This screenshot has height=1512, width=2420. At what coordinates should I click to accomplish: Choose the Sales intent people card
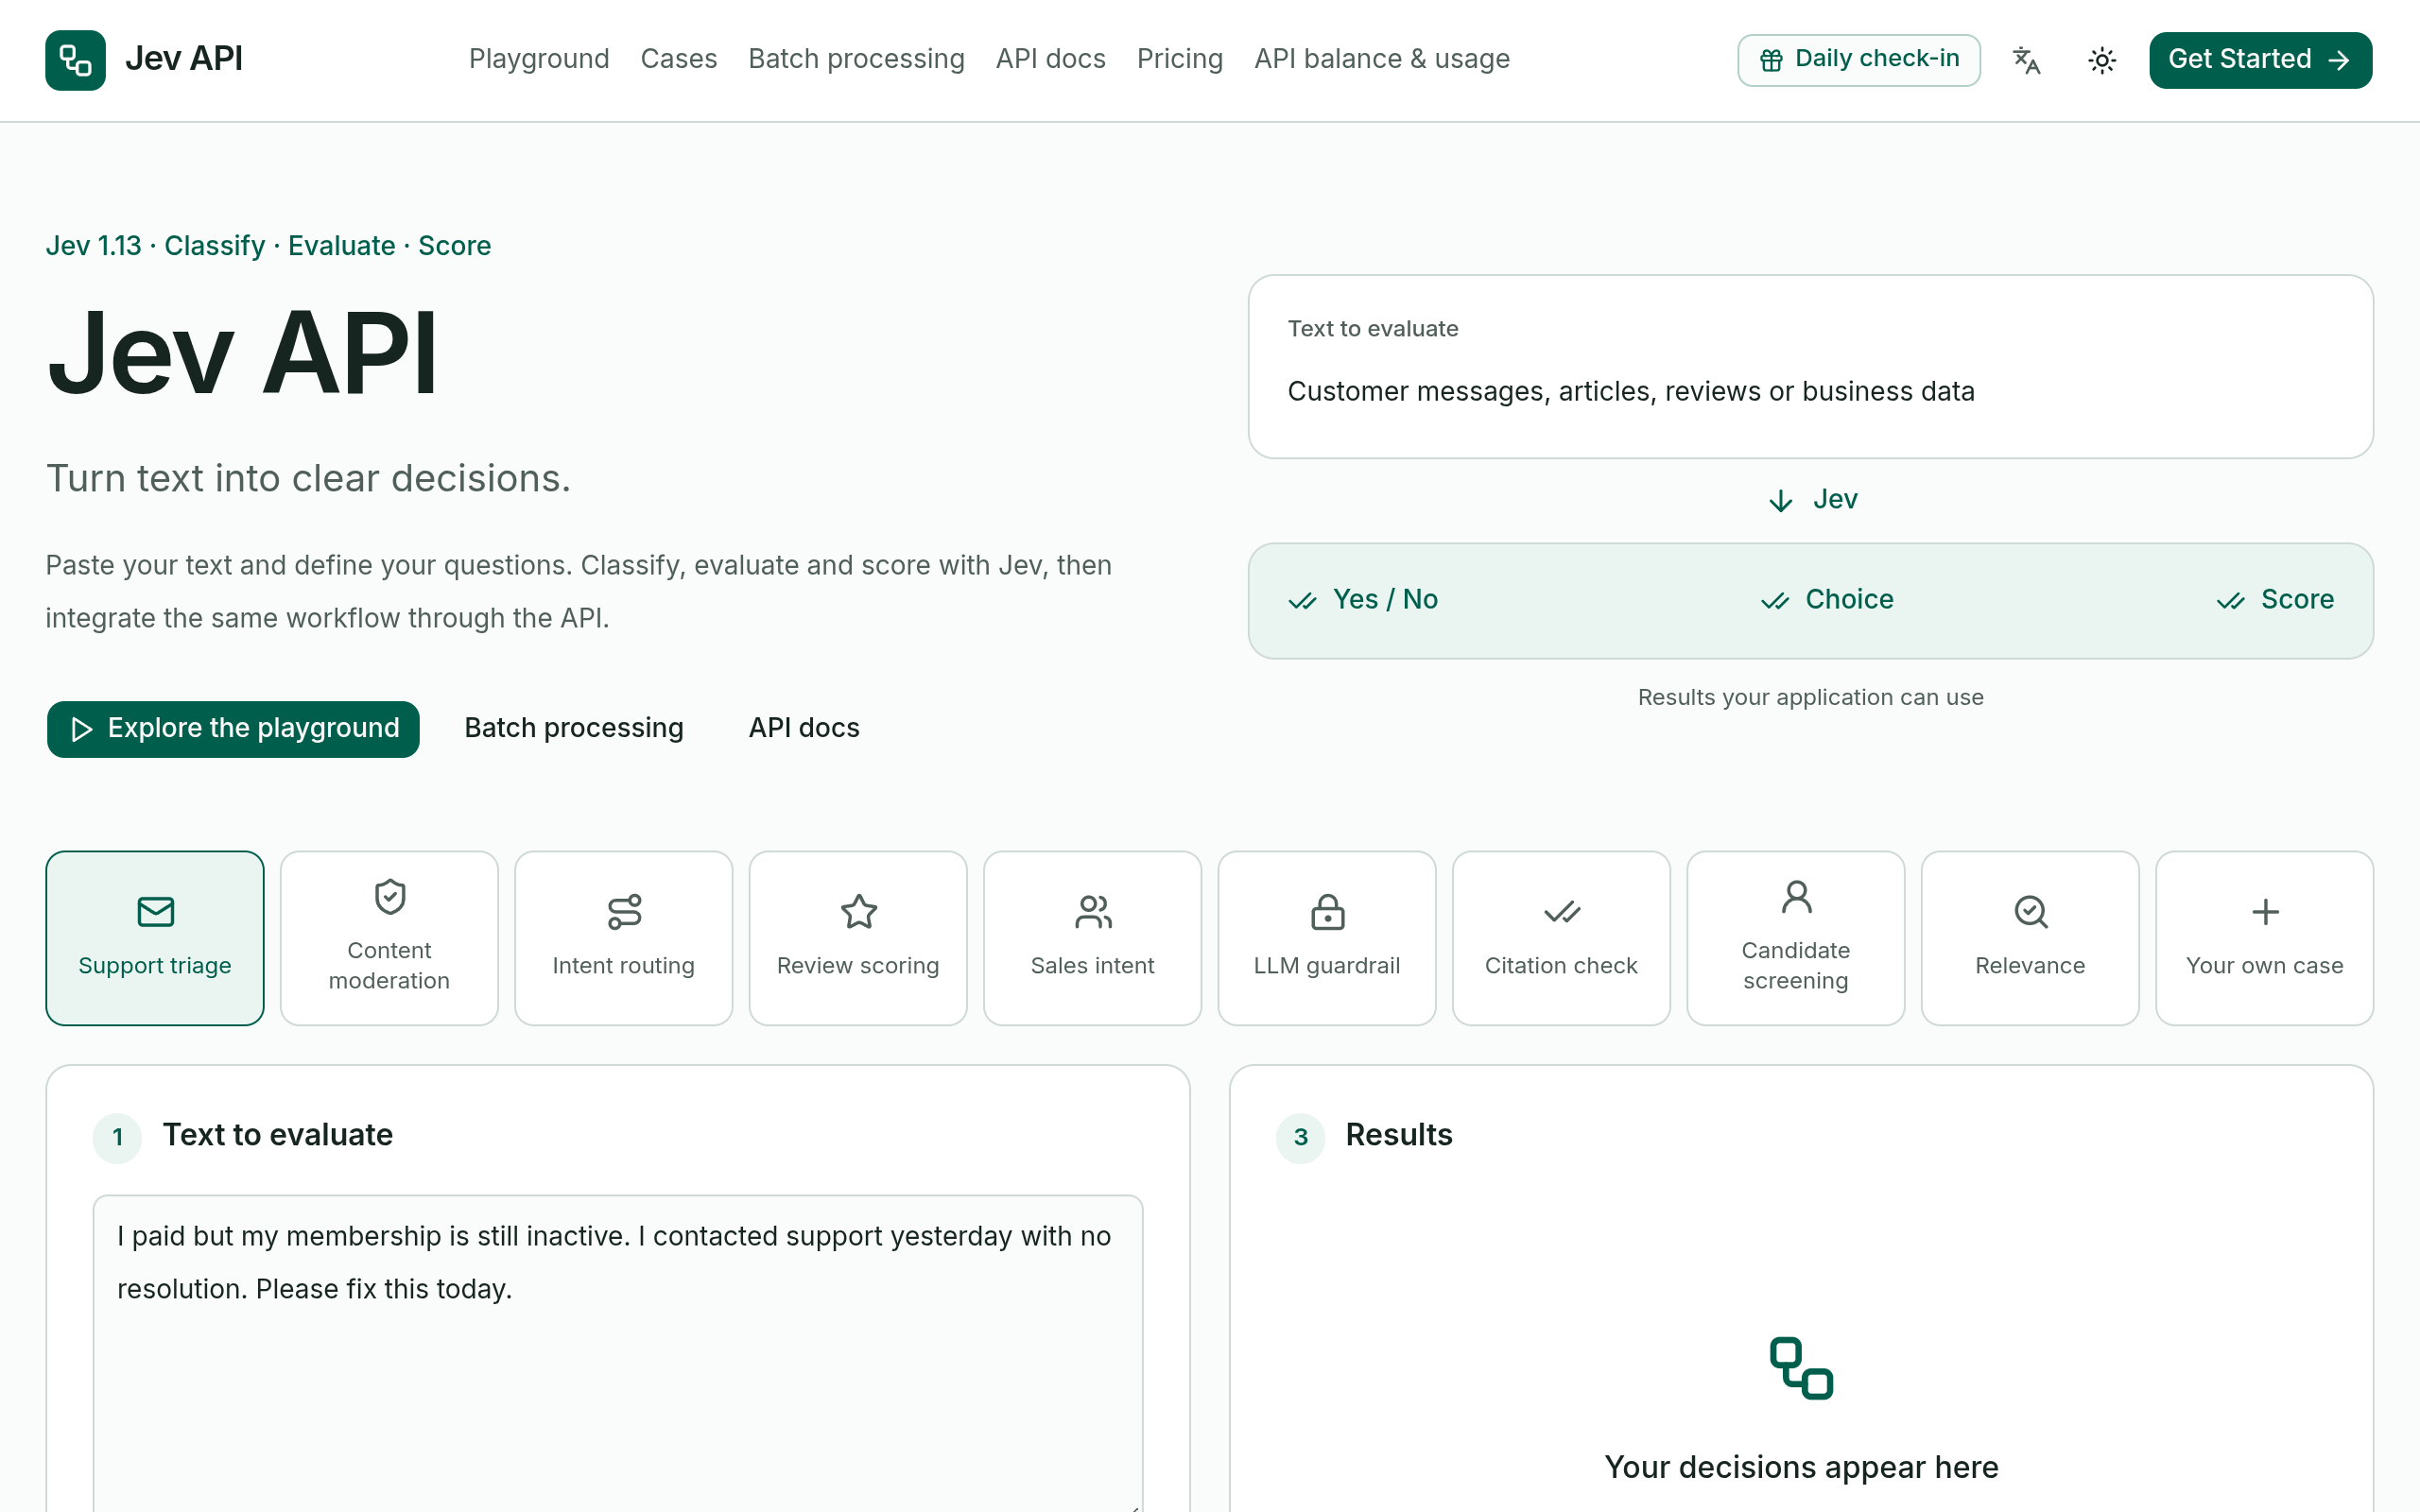[1092, 938]
